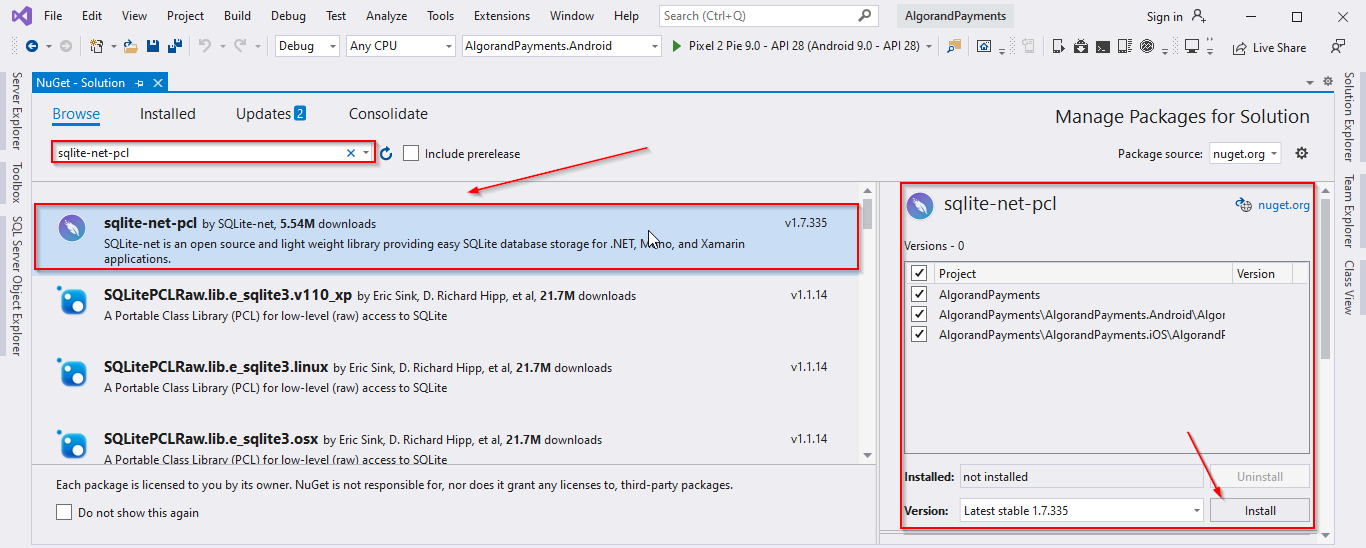Enable the Include prerelease checkbox
The width and height of the screenshot is (1366, 548).
point(411,153)
